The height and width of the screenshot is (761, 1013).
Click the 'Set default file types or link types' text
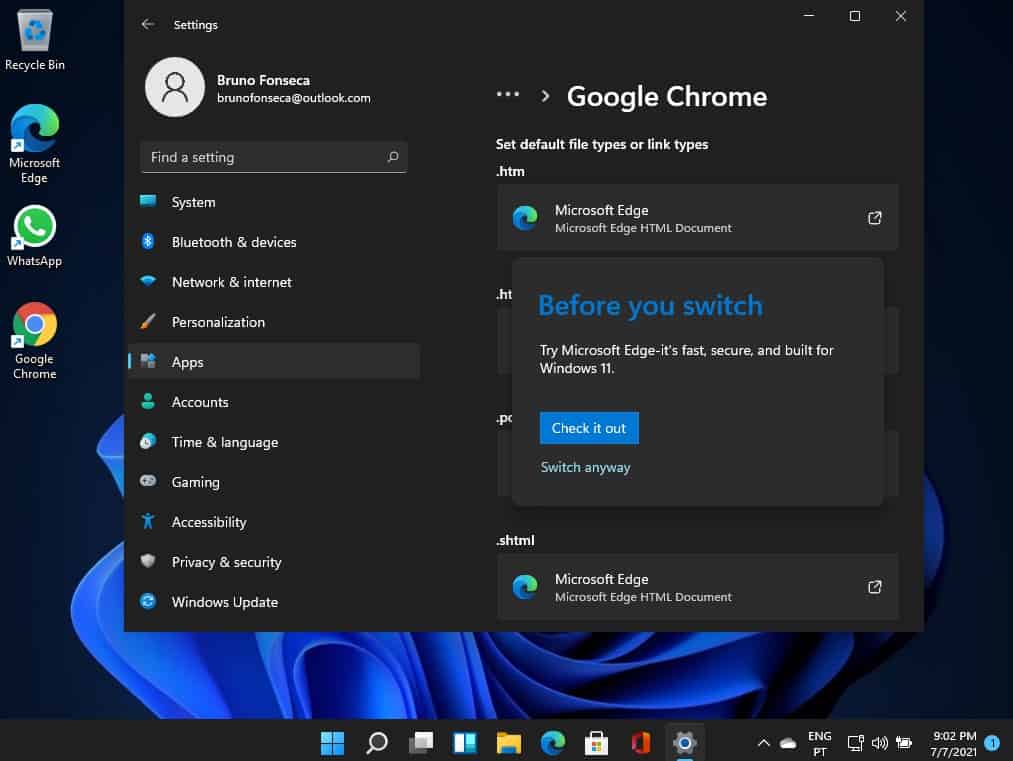pos(602,144)
